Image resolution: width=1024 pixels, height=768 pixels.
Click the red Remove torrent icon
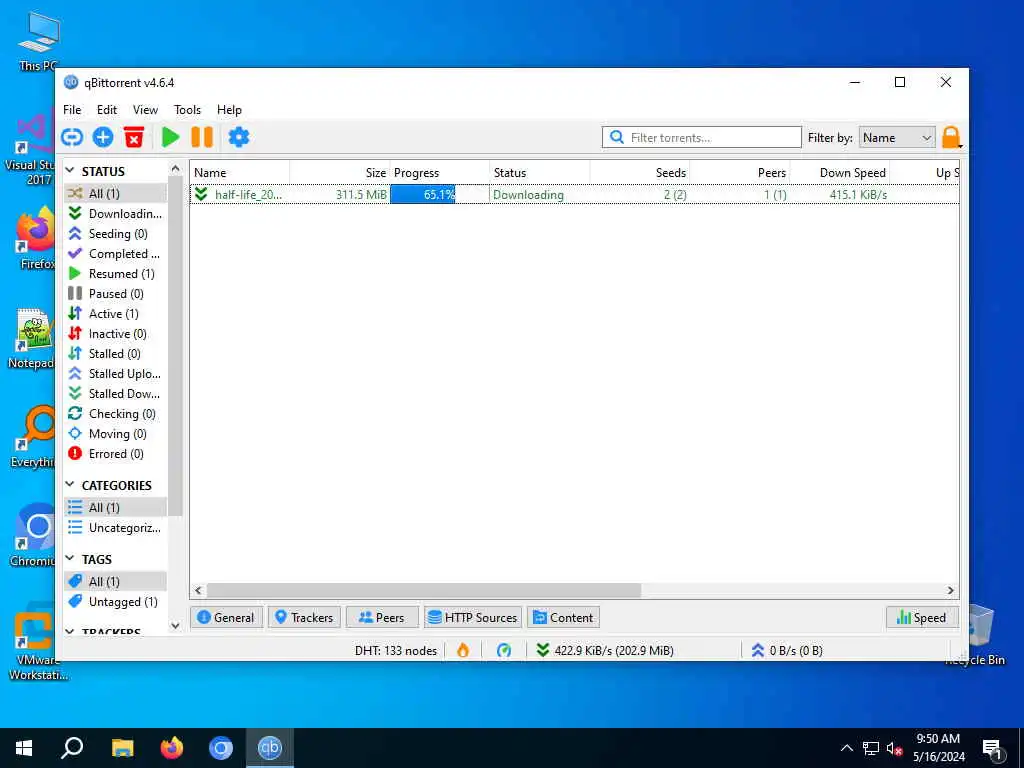click(134, 137)
